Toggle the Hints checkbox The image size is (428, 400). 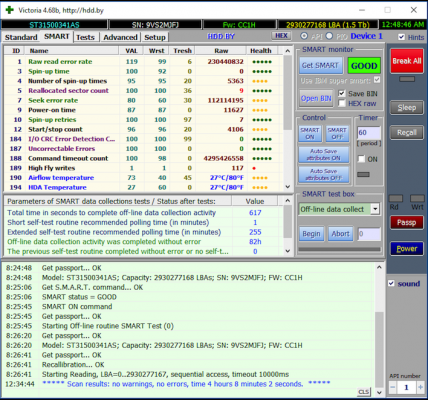click(x=402, y=37)
